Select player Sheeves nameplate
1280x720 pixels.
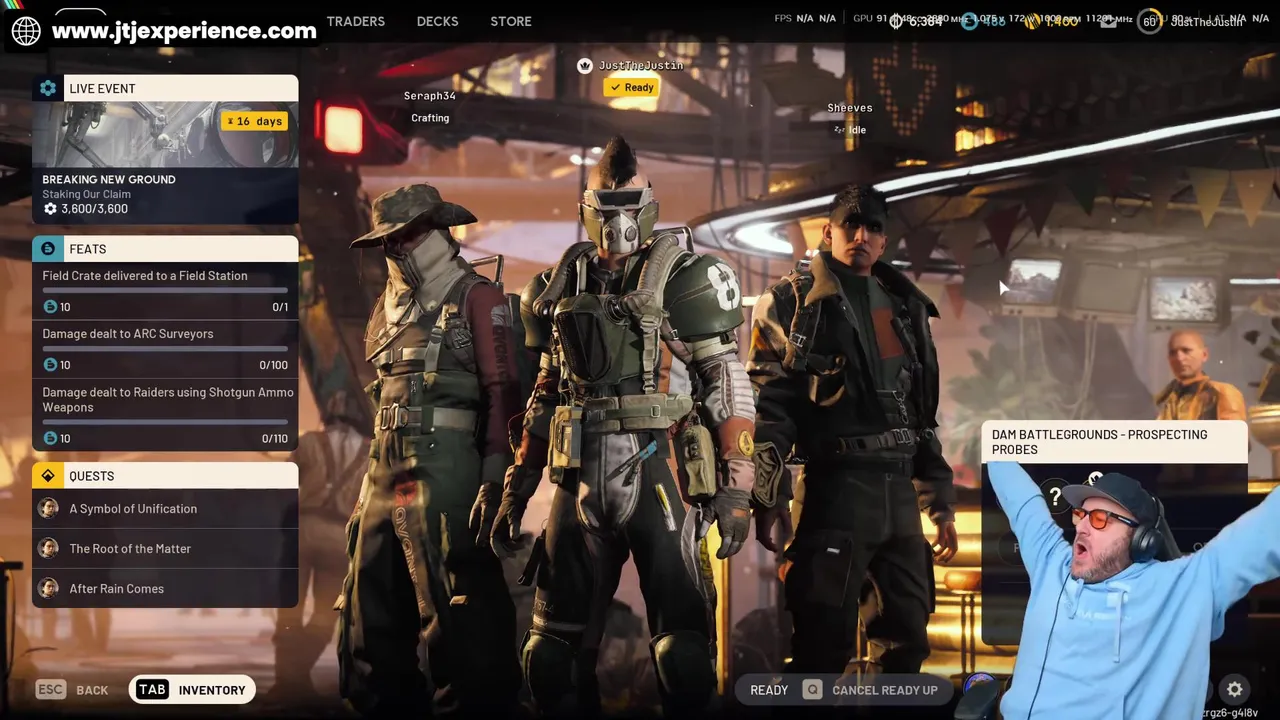(850, 108)
